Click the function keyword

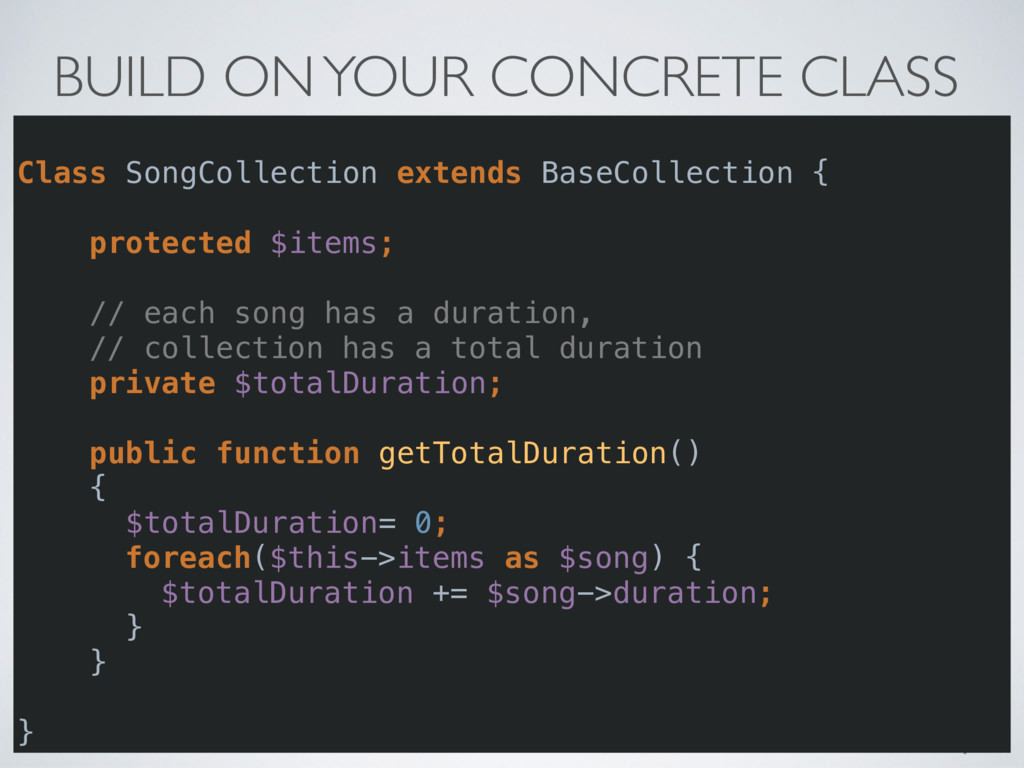coord(288,454)
